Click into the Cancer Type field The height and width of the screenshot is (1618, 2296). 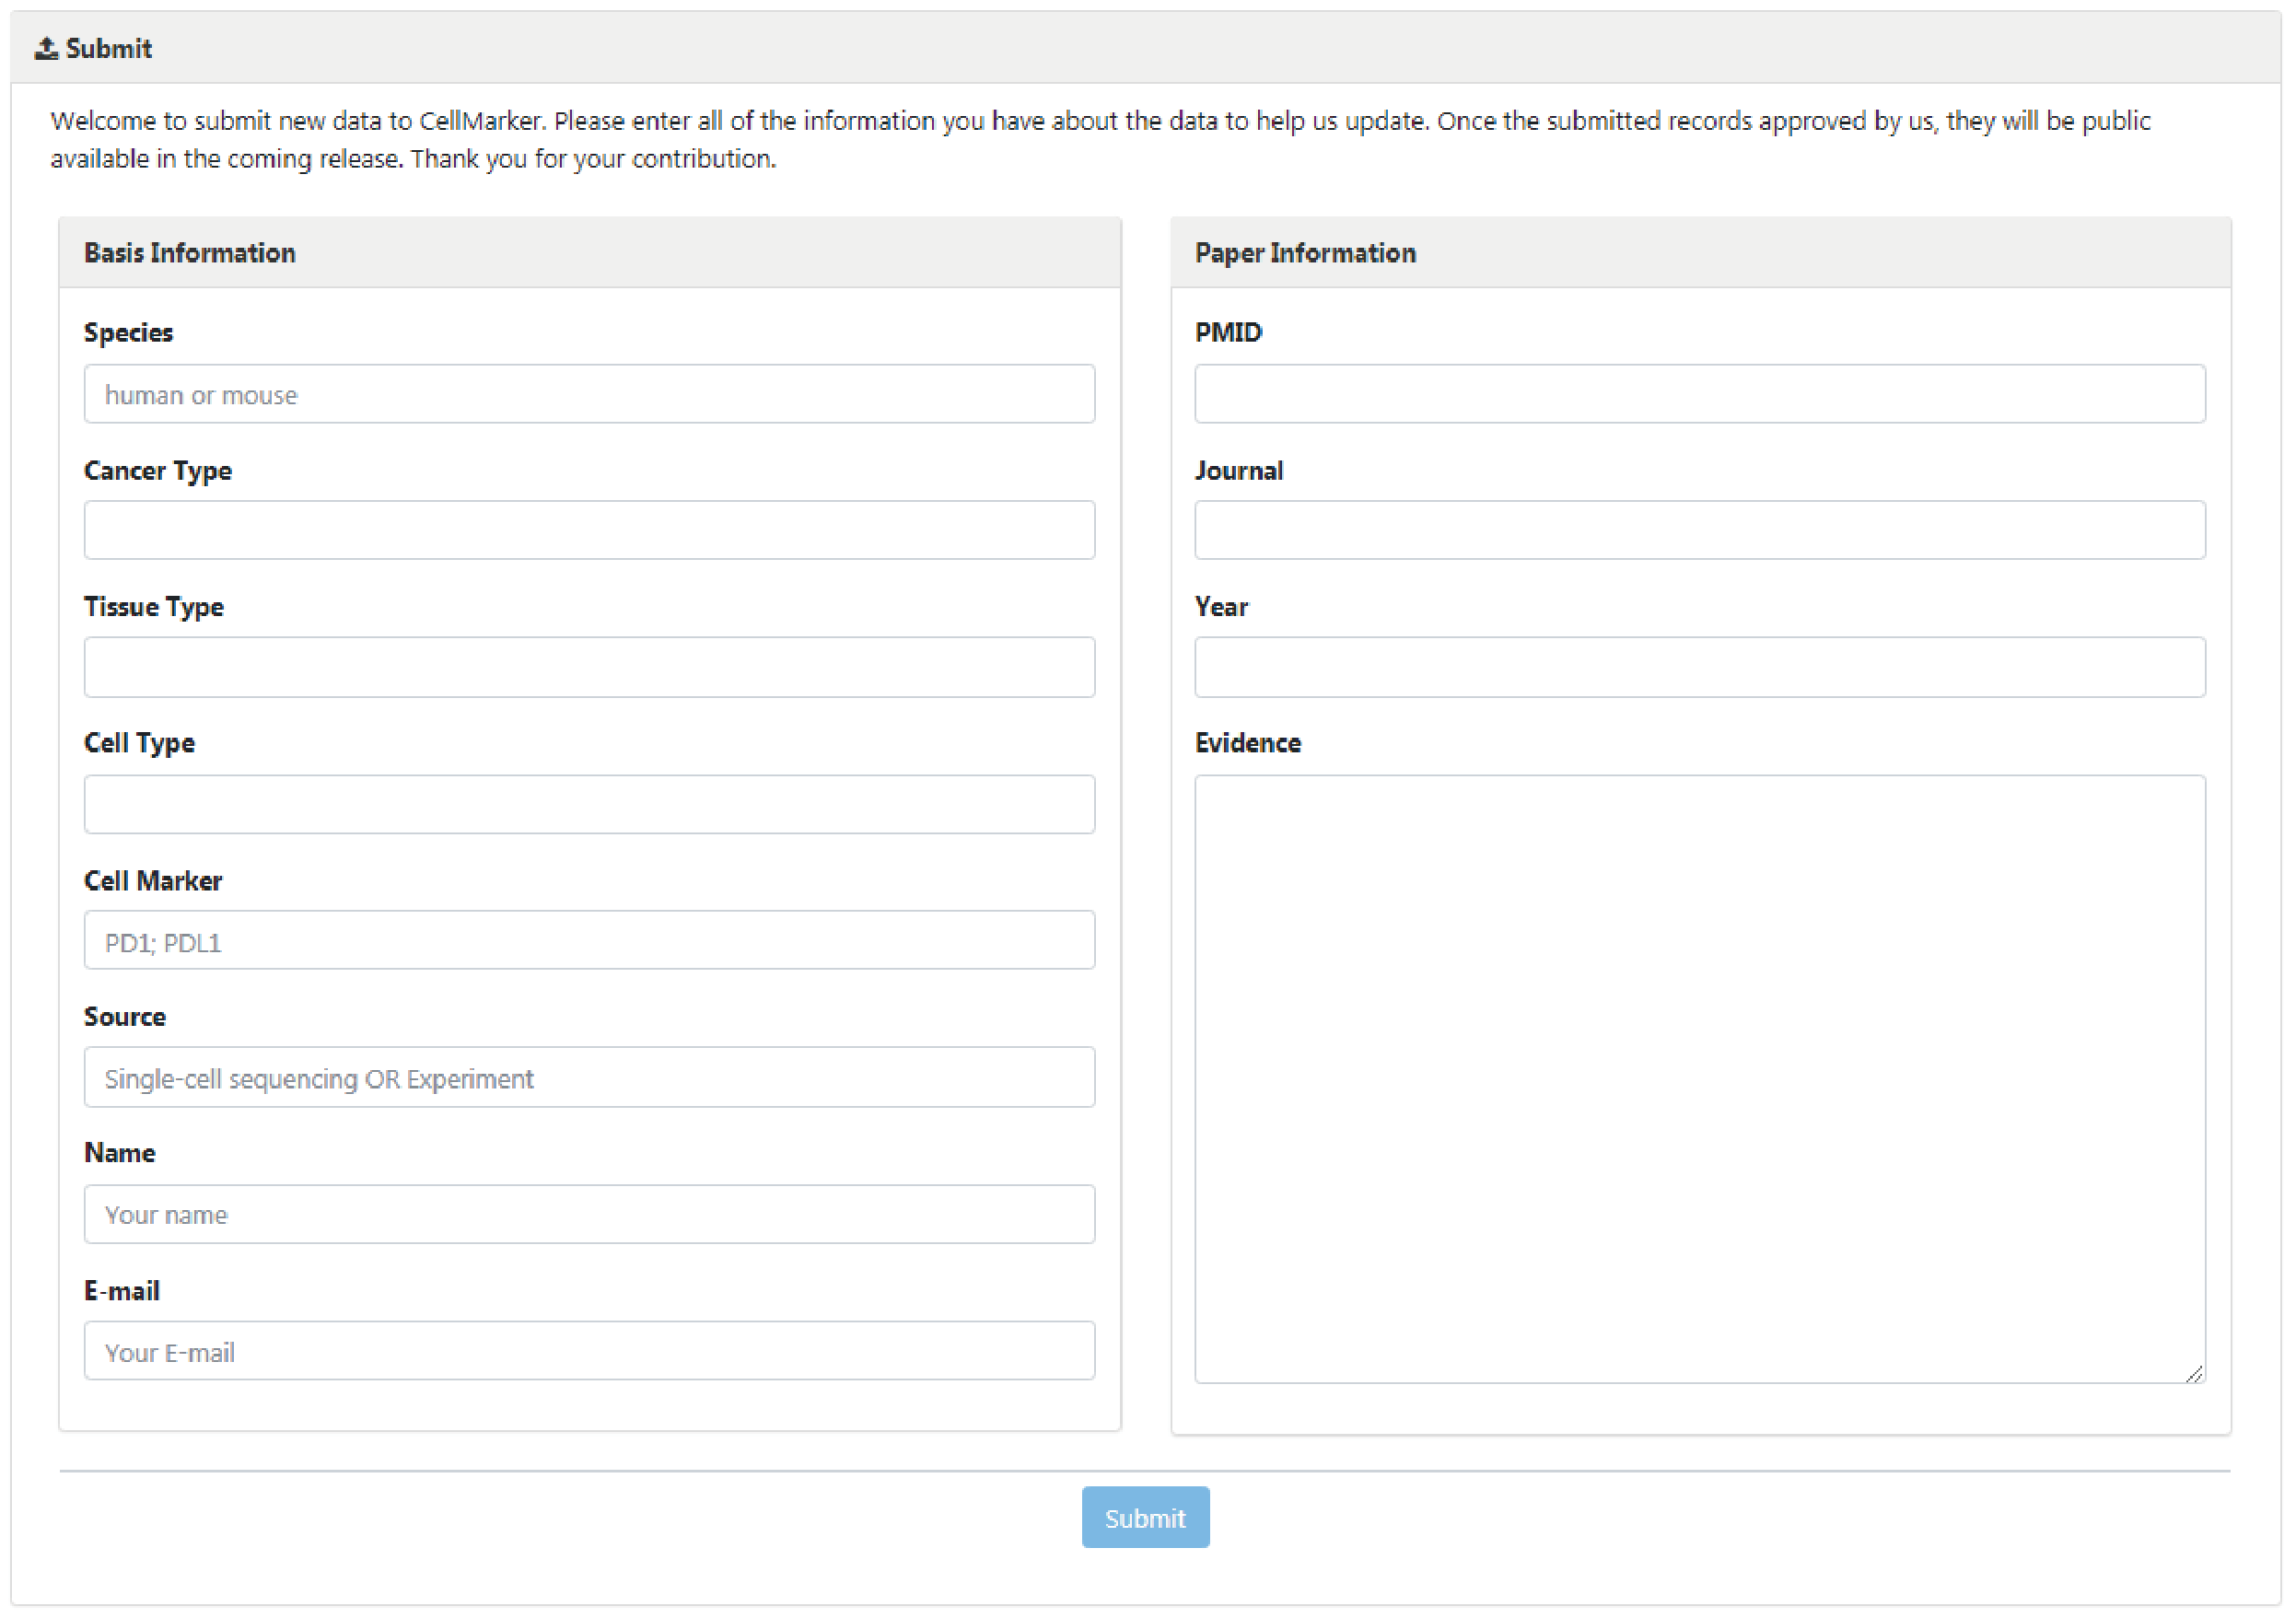tap(589, 530)
